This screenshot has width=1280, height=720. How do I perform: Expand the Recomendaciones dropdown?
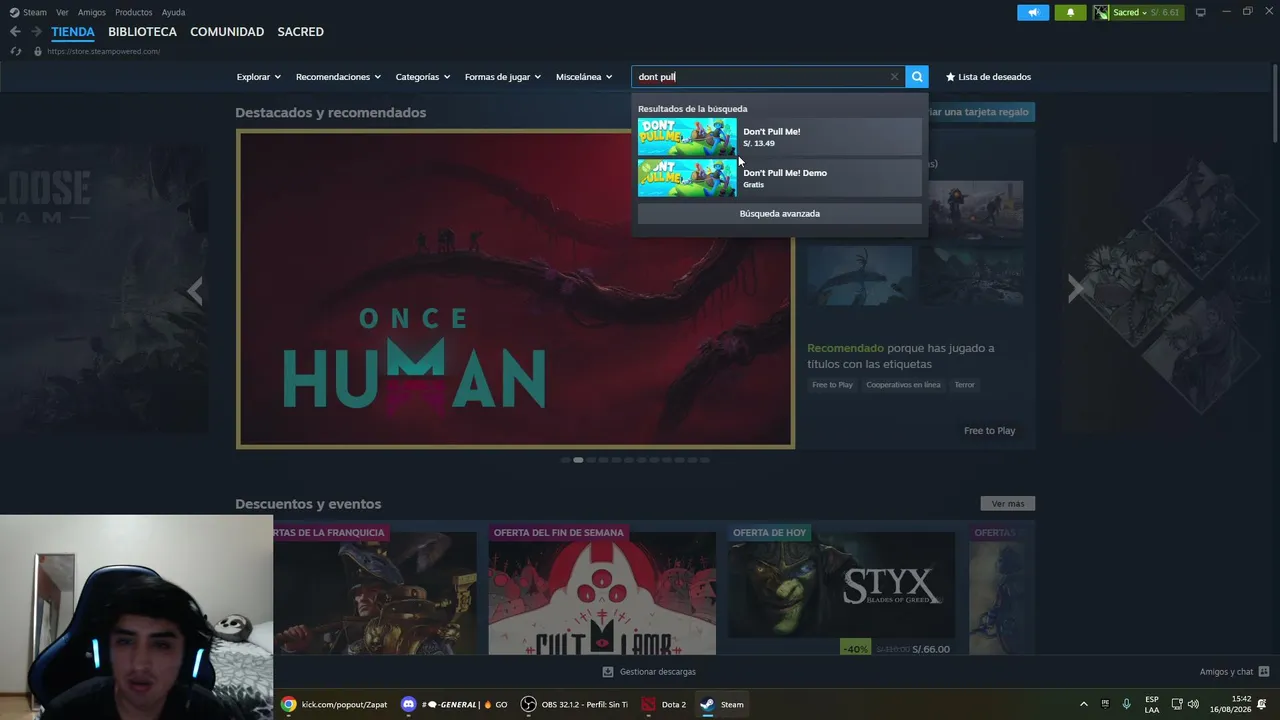click(x=338, y=77)
